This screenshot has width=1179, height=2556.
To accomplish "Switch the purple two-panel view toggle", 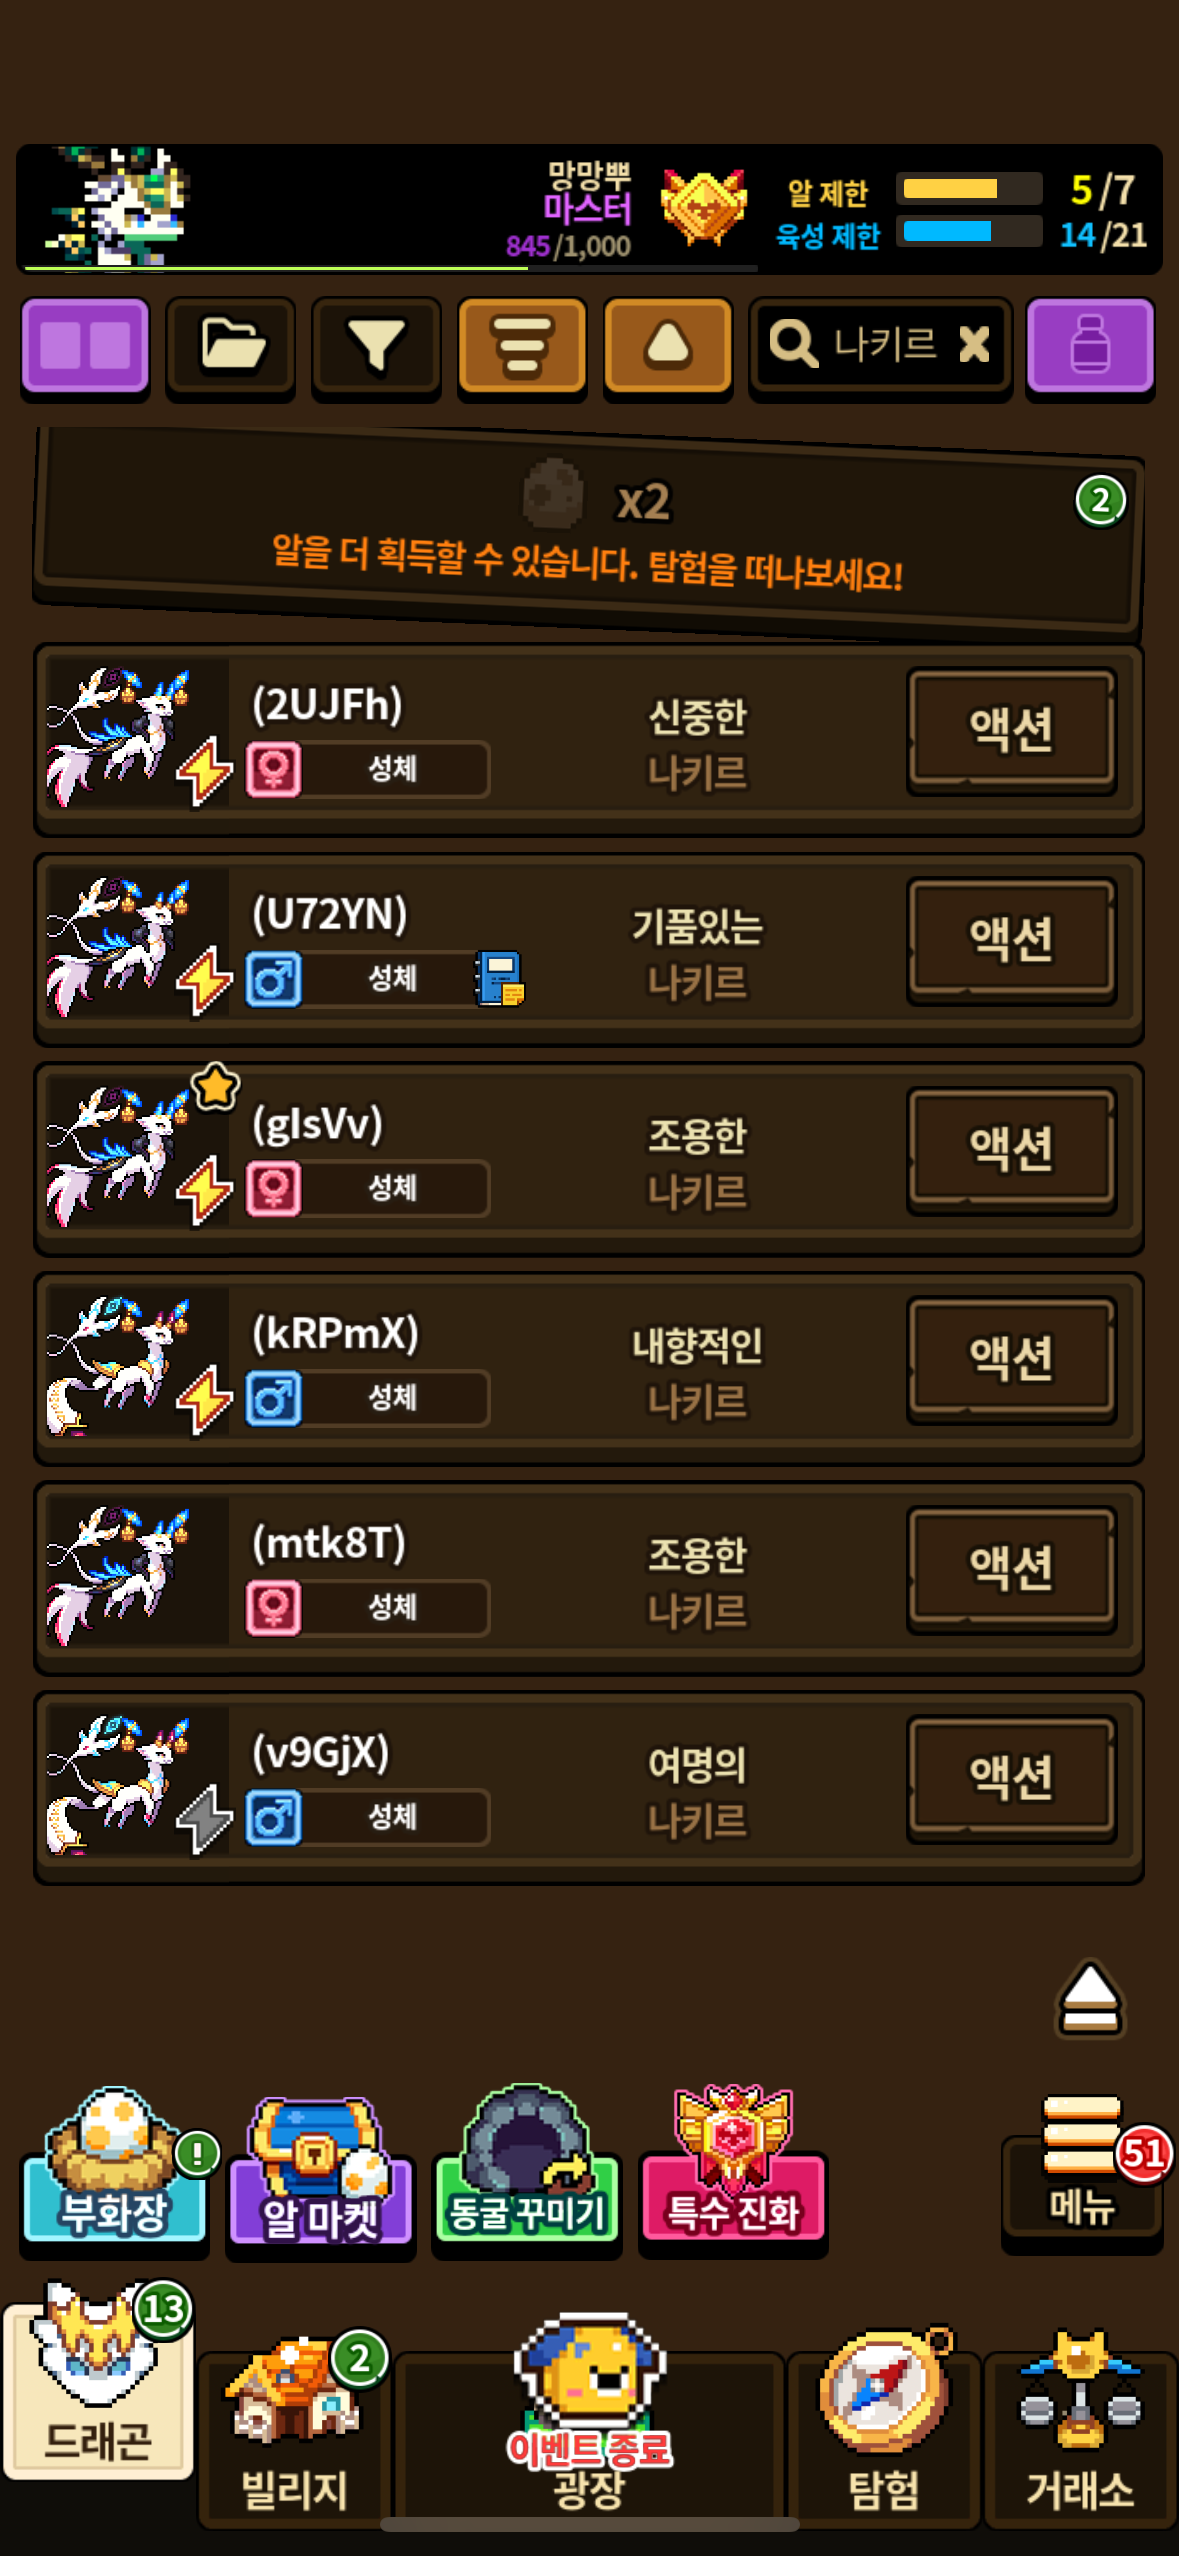I will tap(86, 346).
